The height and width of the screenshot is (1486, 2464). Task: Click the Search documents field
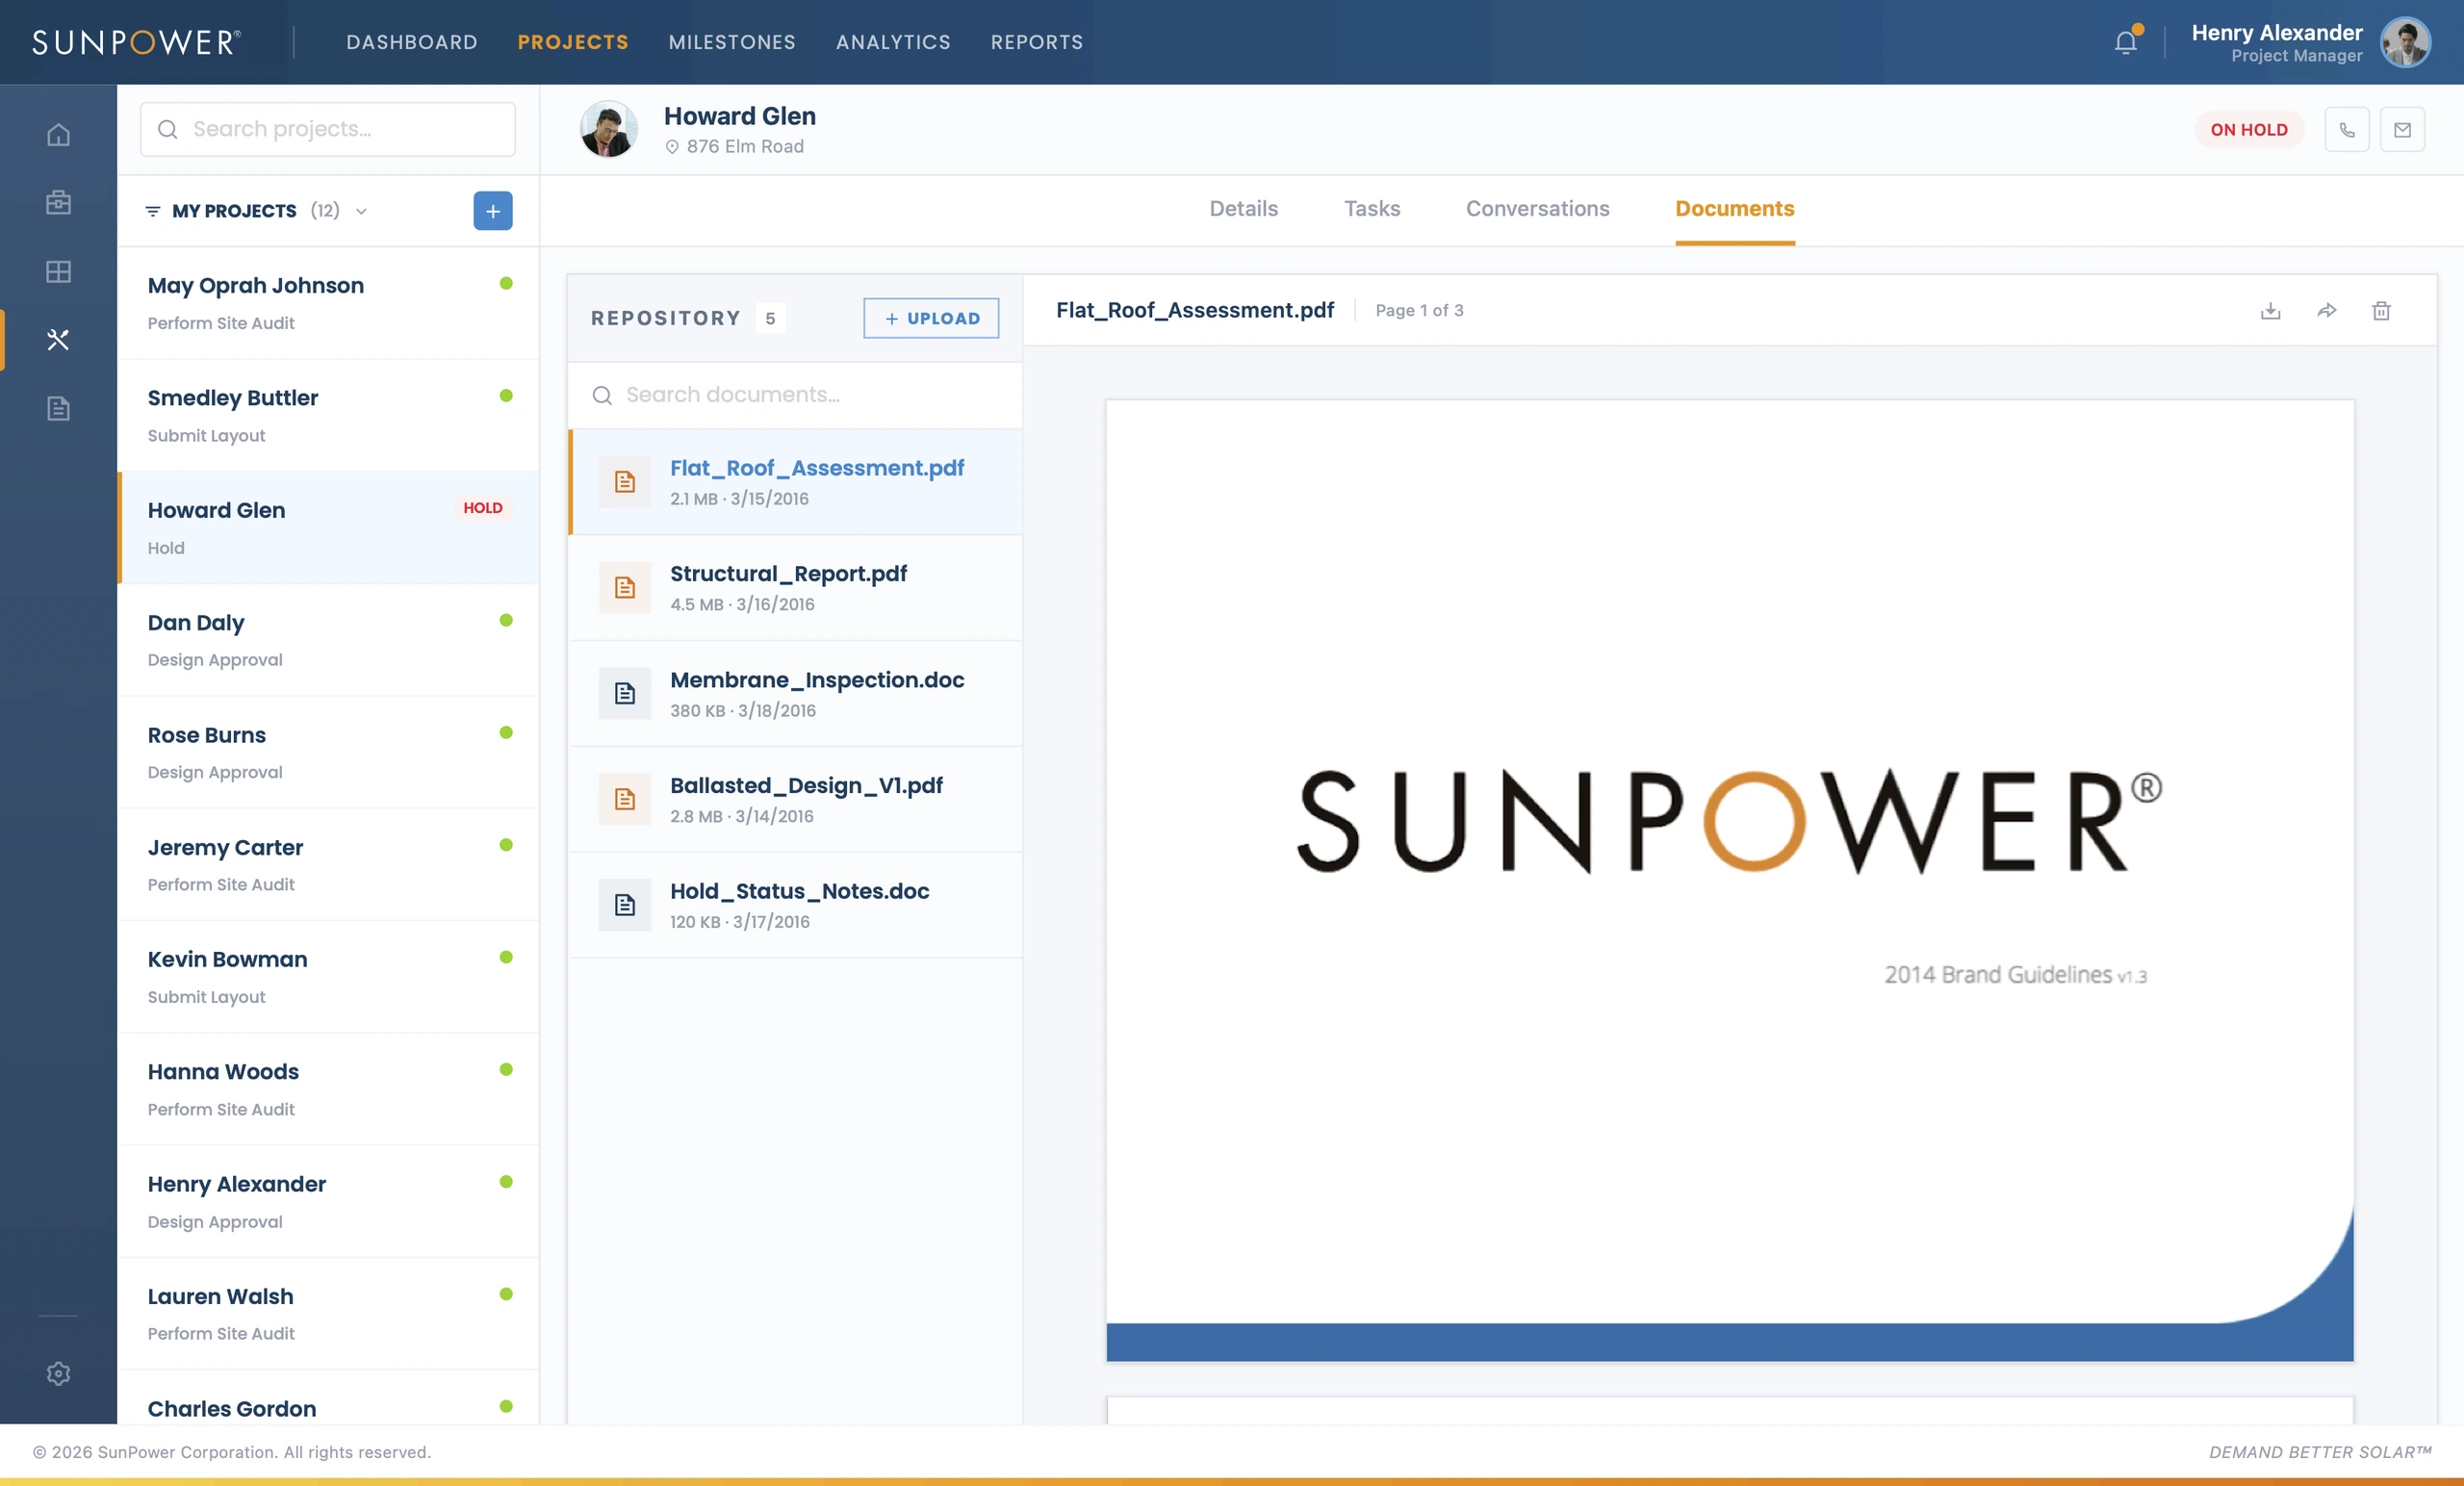pyautogui.click(x=795, y=395)
